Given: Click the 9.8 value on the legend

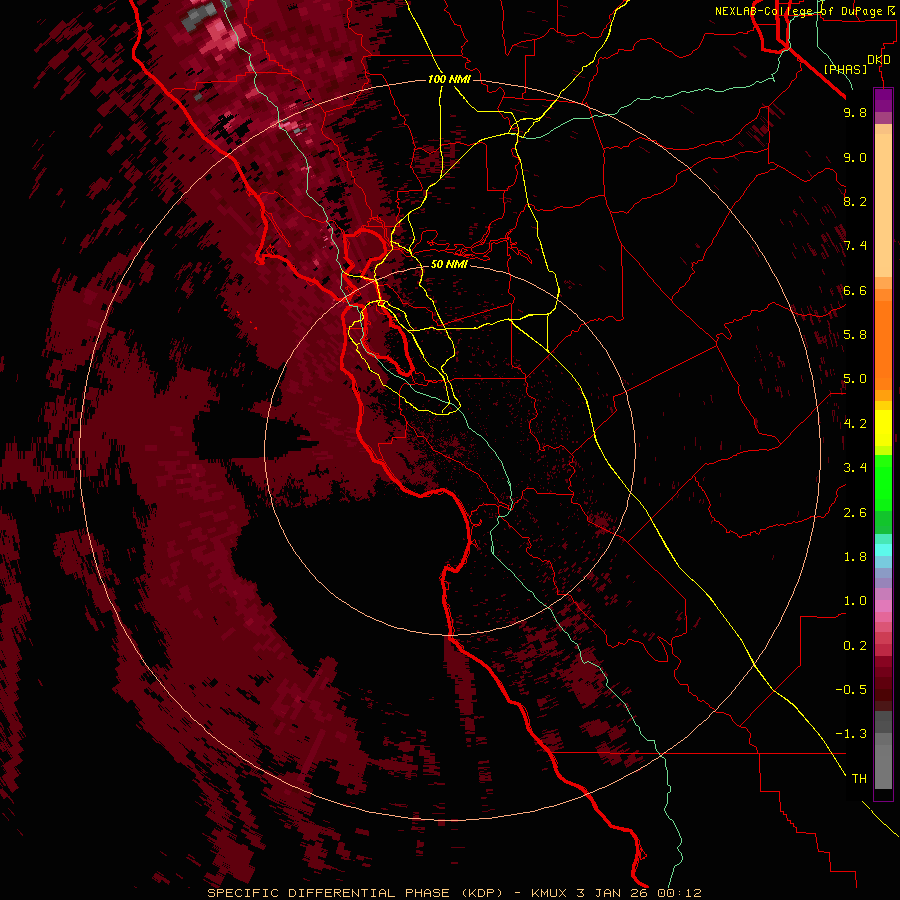Looking at the screenshot, I should (855, 112).
